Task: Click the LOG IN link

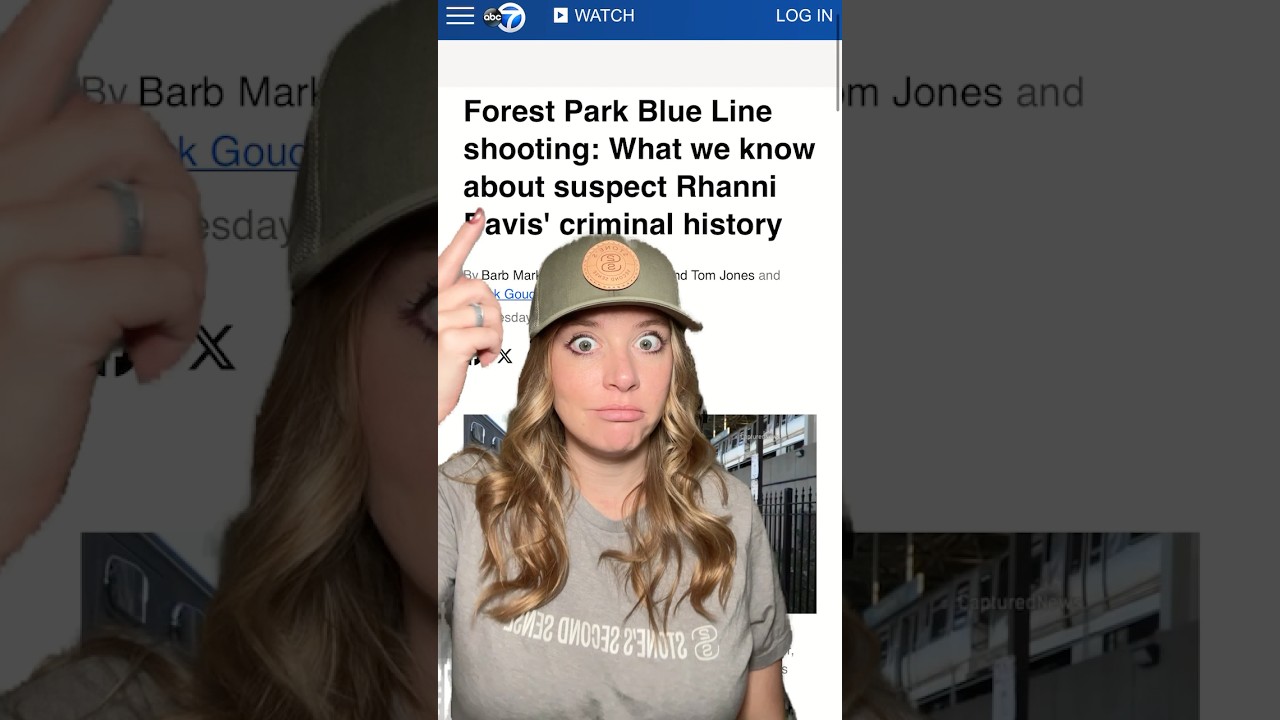Action: [x=804, y=15]
